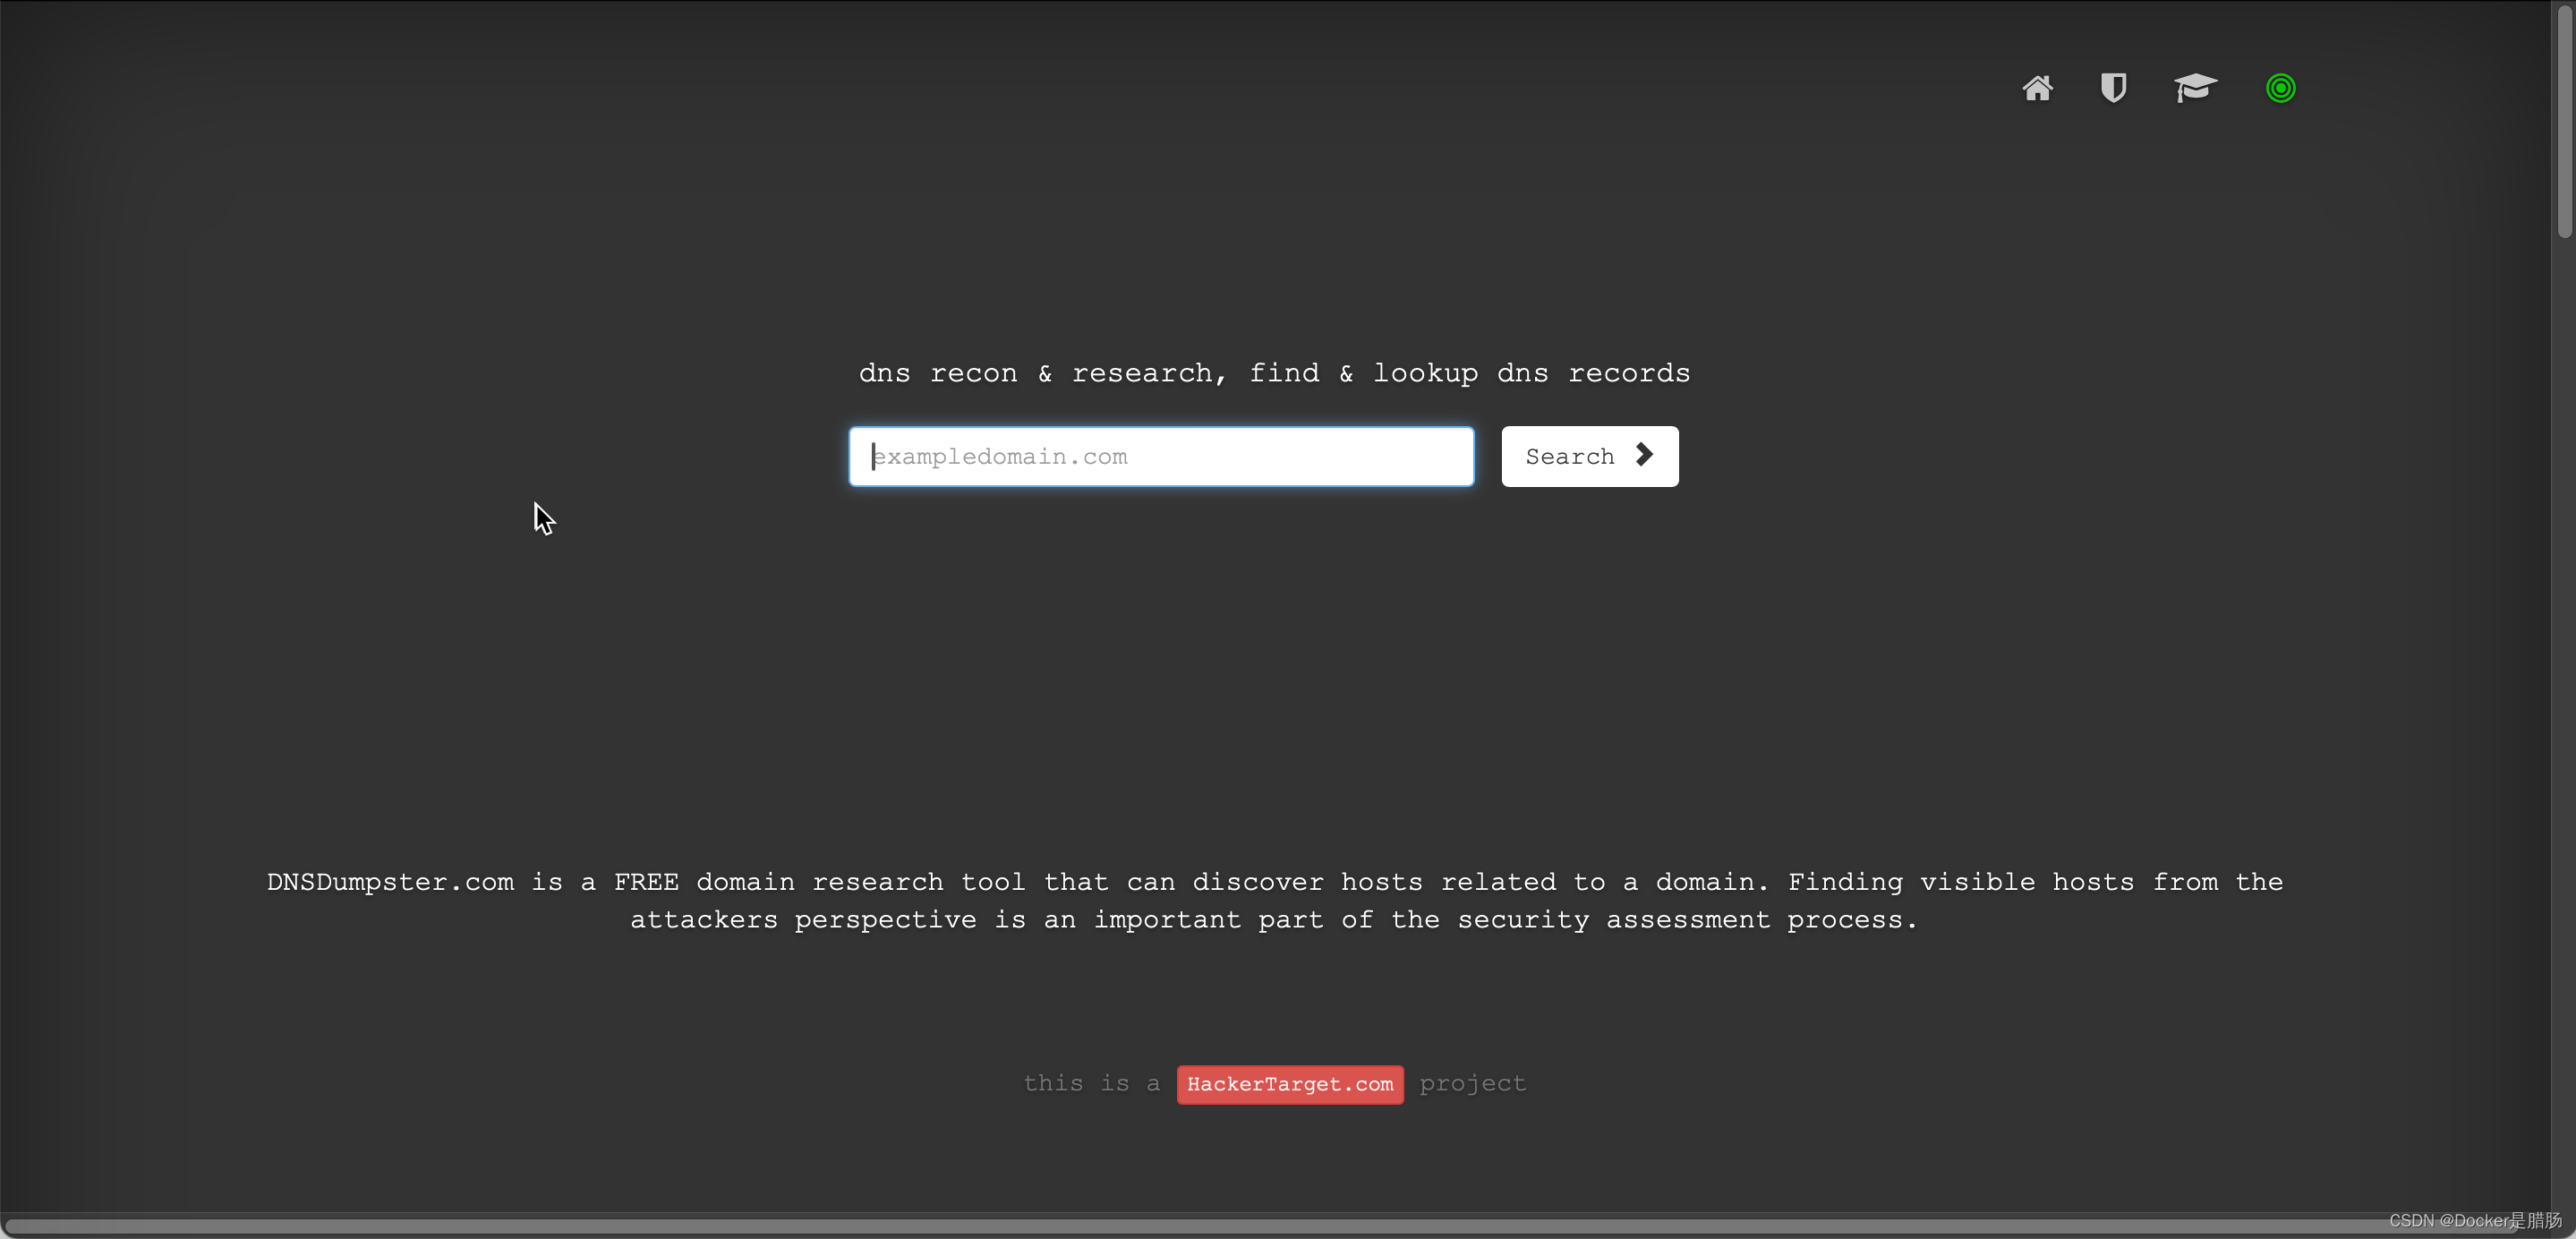Click the Search button
Screen dimensions: 2576x1239
[x=1589, y=457]
